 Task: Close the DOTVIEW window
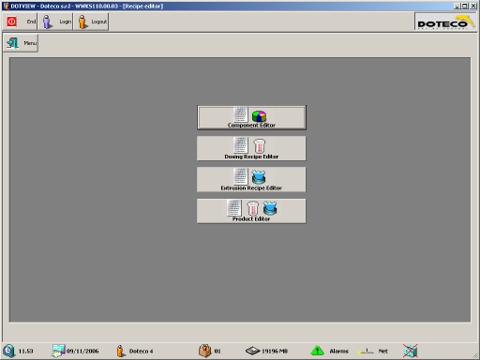click(473, 6)
